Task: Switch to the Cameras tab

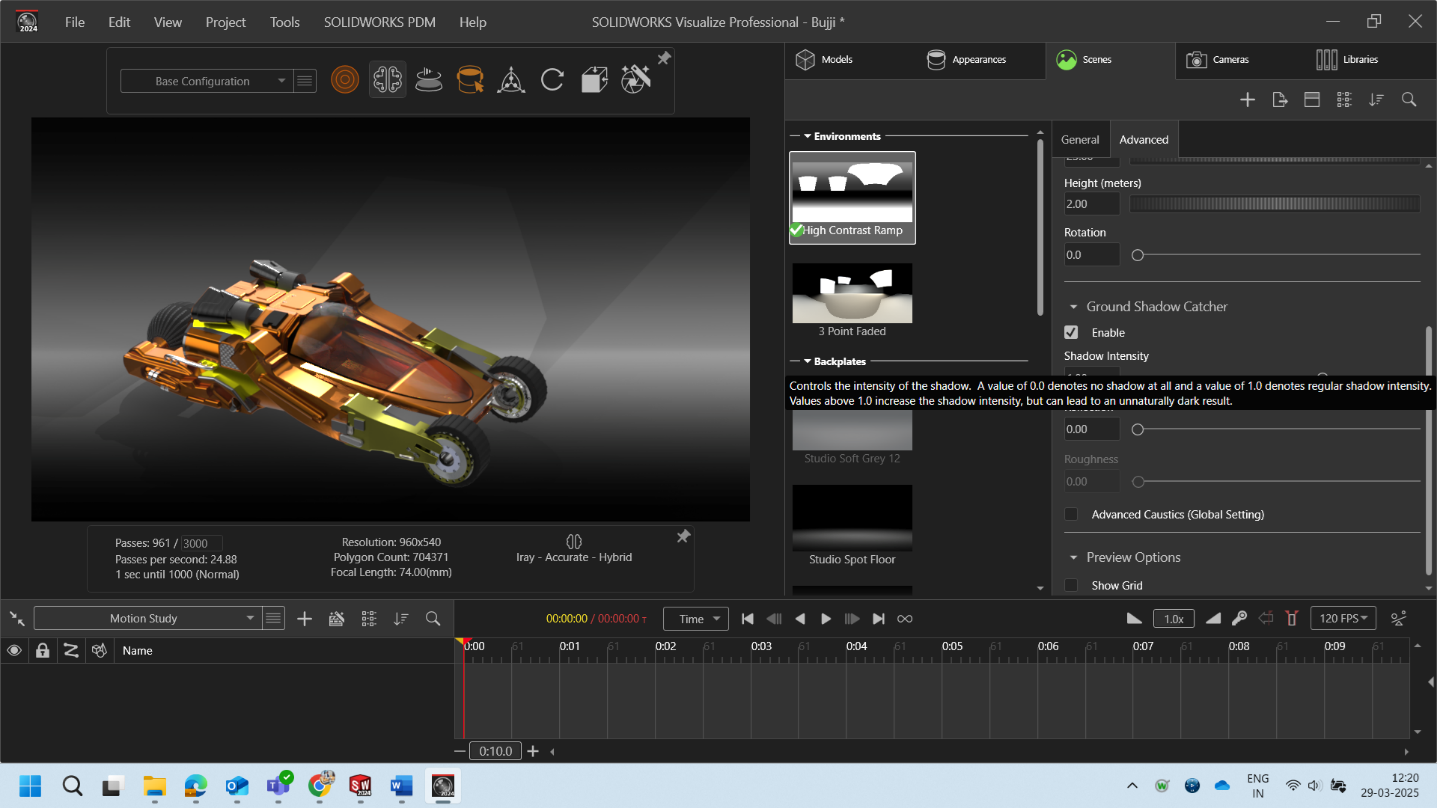Action: (1218, 60)
